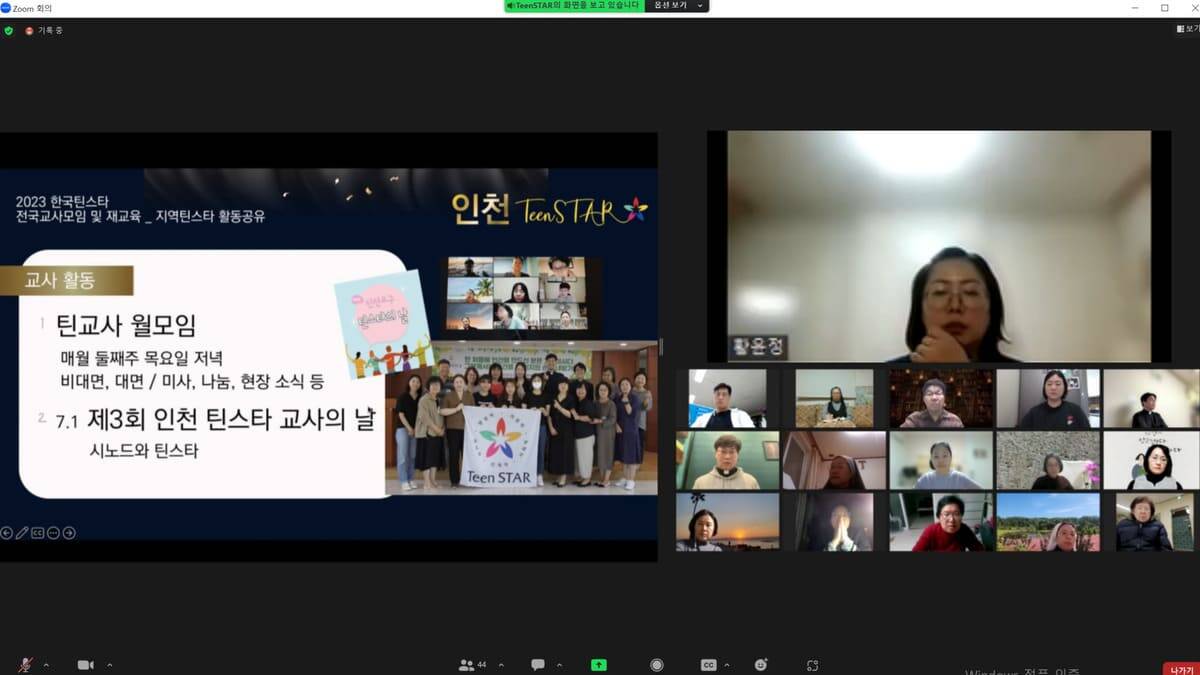Select the video of the man in the white top
This screenshot has height=675, width=1200.
point(727,398)
